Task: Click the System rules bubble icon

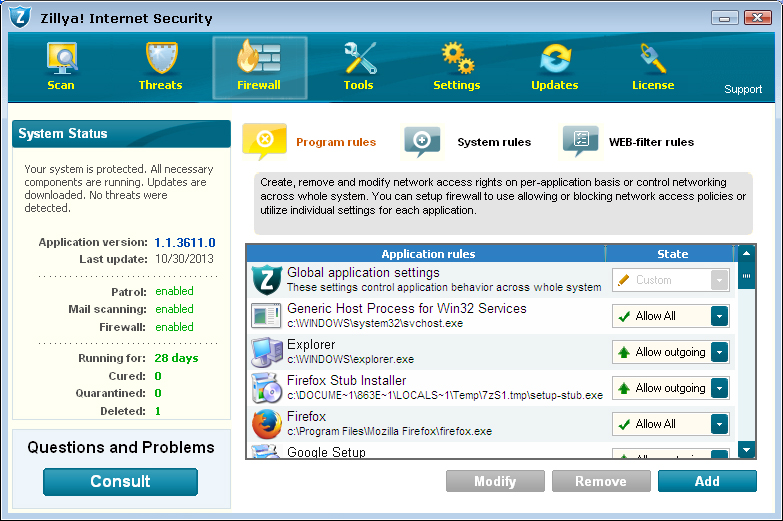Action: point(422,141)
